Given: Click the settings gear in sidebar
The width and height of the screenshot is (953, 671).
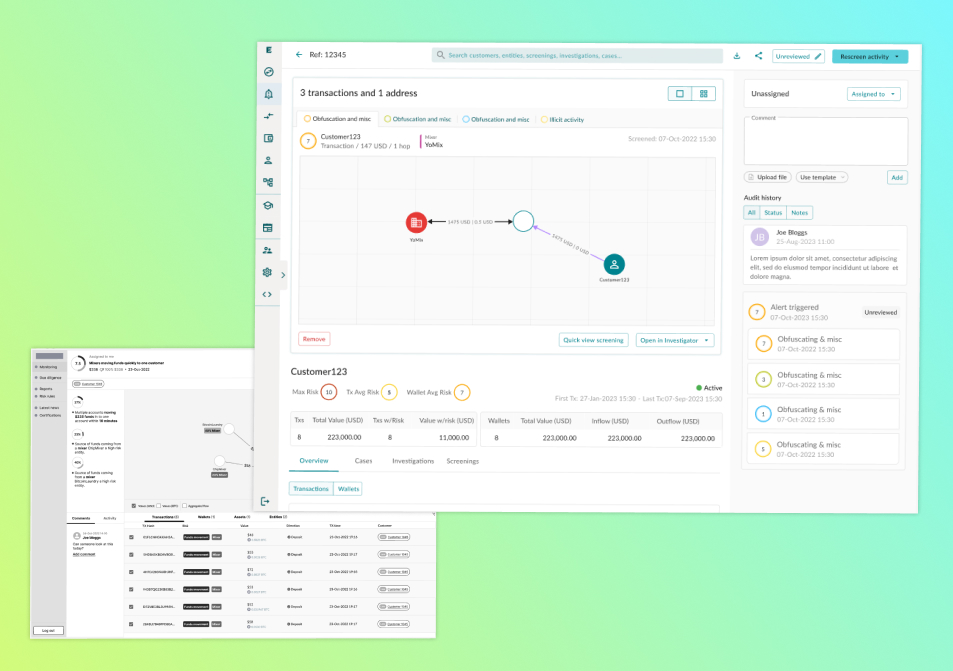Looking at the screenshot, I should click(x=268, y=272).
